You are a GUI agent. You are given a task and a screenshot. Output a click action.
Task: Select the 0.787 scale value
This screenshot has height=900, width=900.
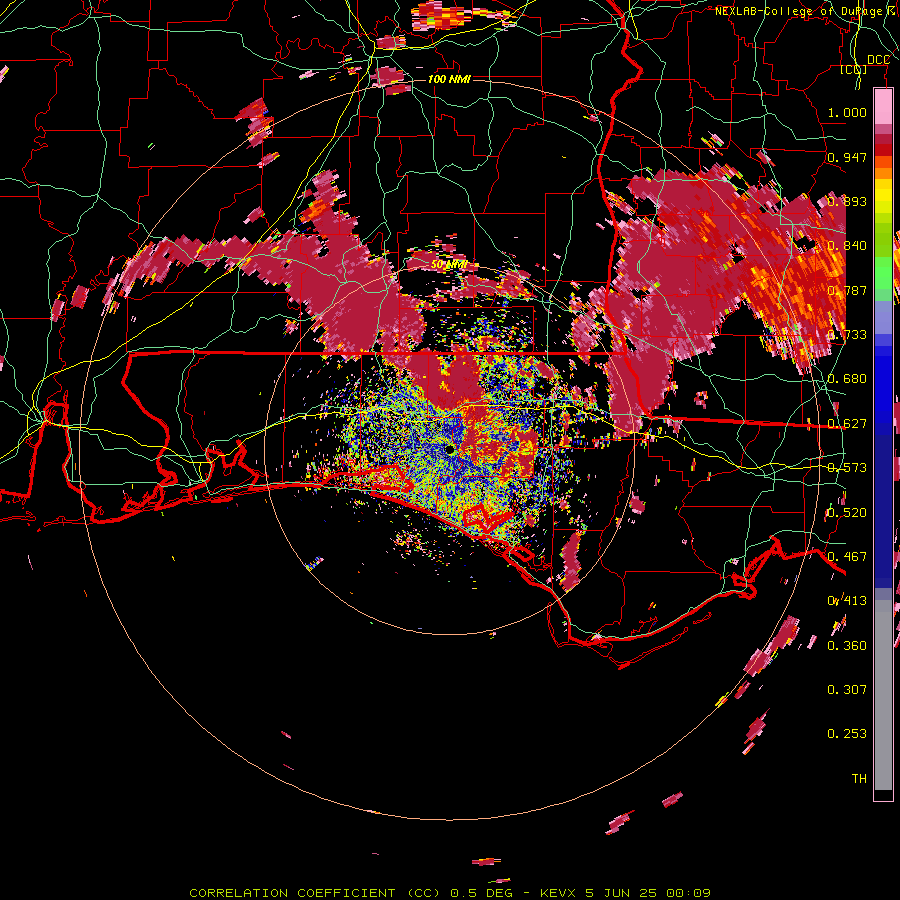coord(847,290)
